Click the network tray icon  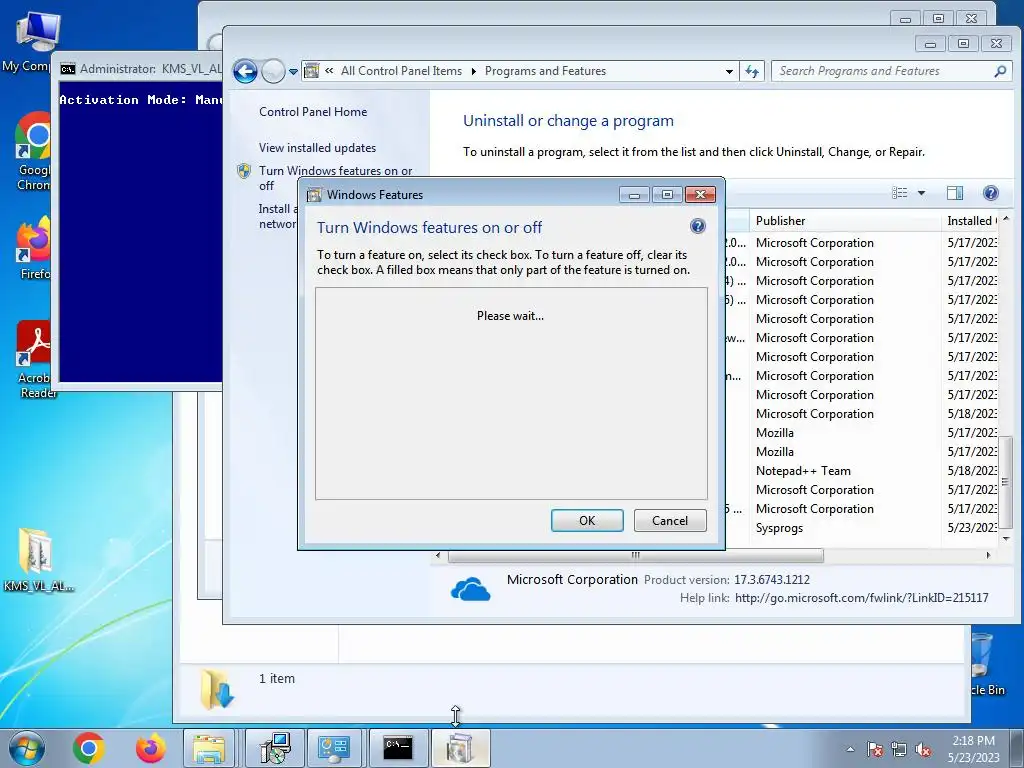click(899, 749)
